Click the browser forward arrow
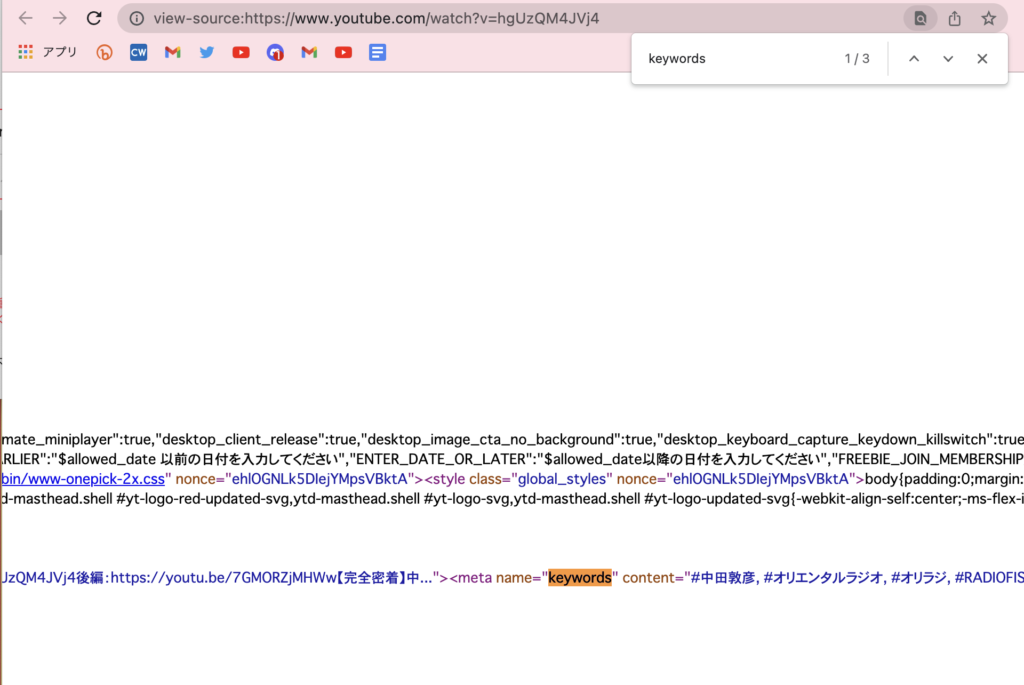 pyautogui.click(x=60, y=18)
